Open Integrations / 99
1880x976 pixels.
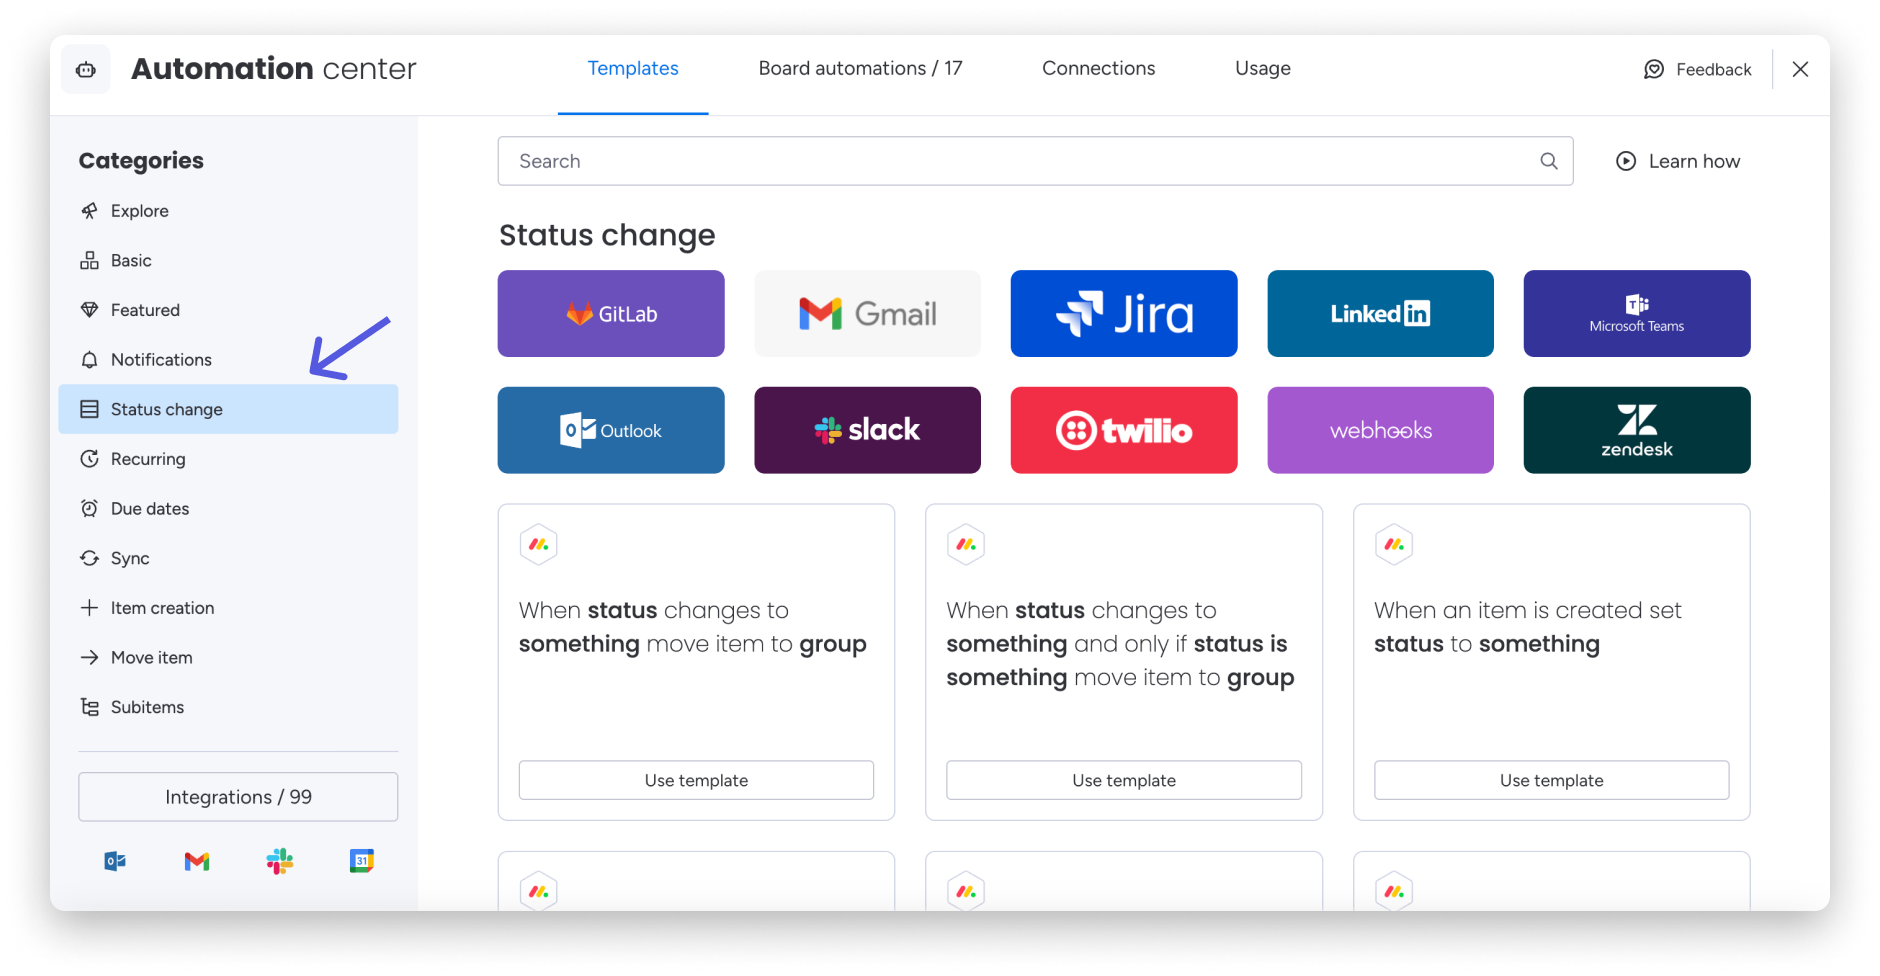coord(237,796)
